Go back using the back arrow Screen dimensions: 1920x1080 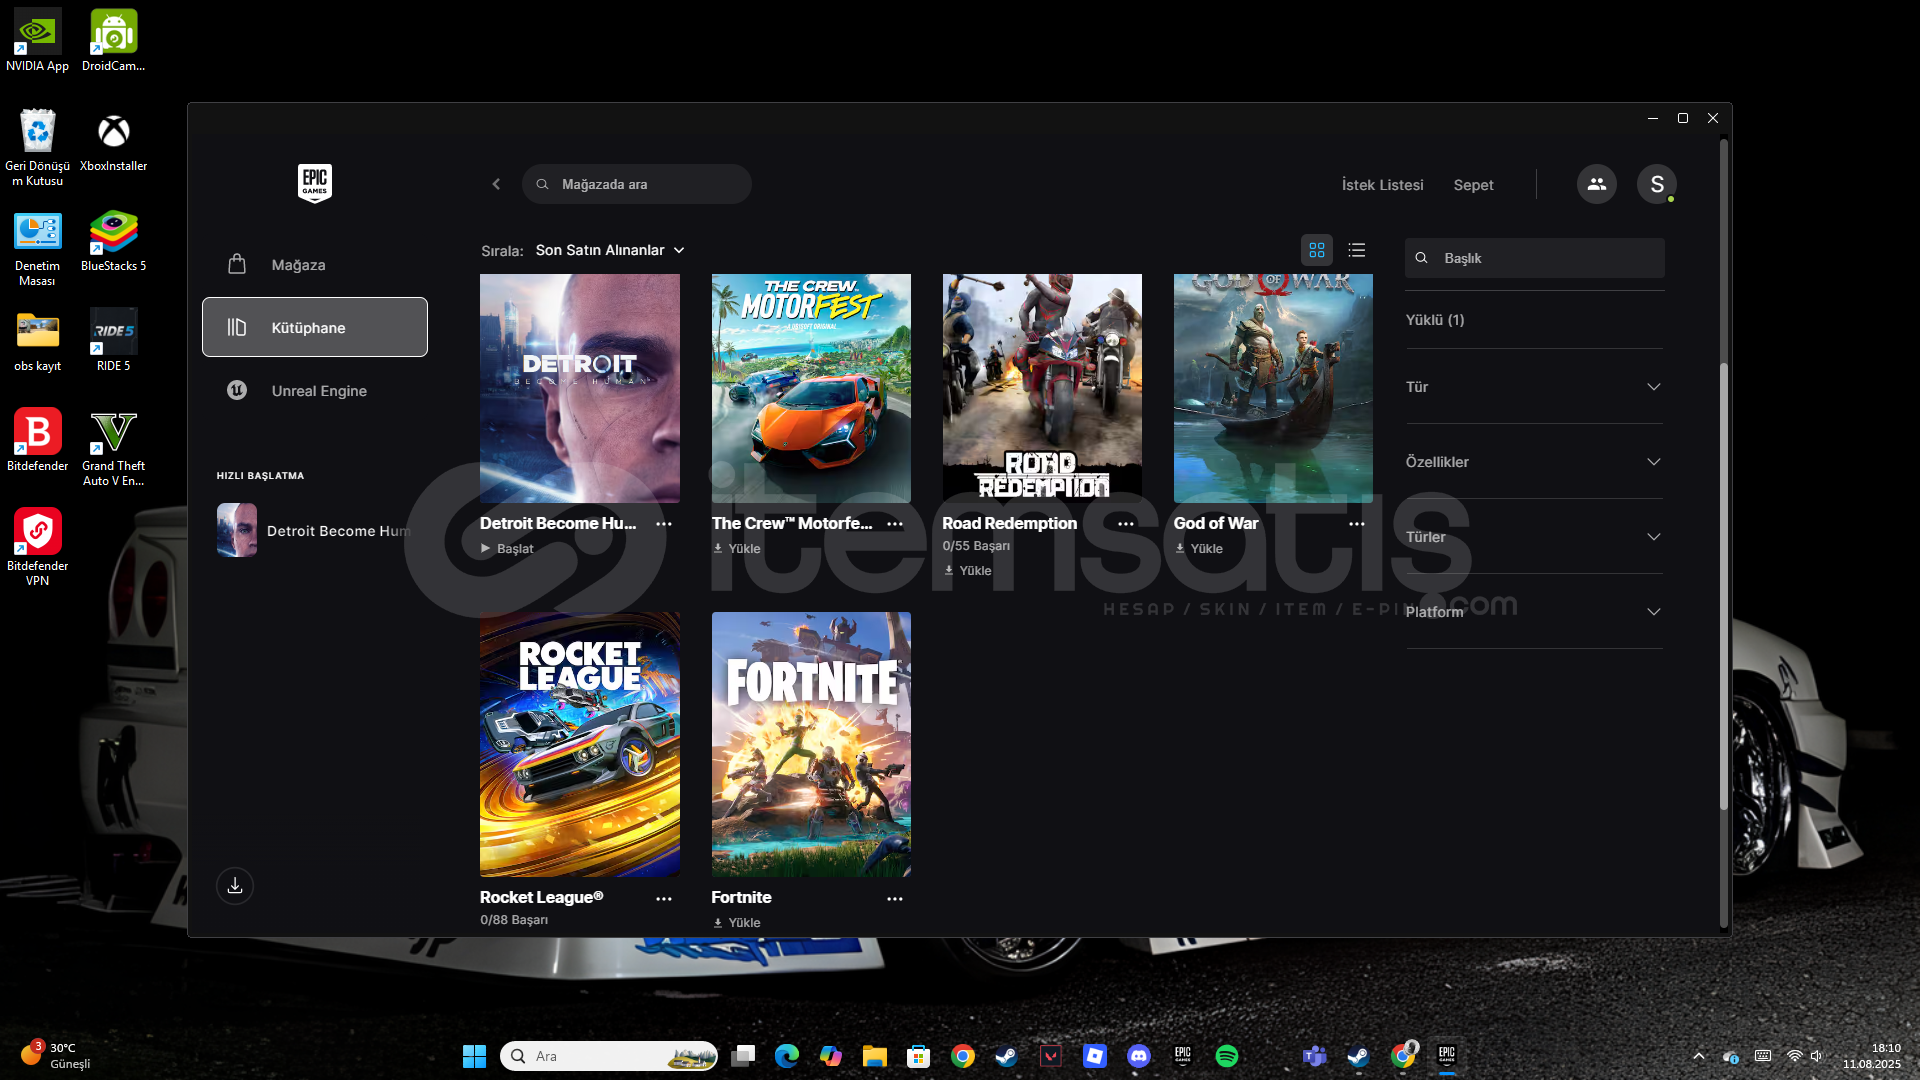tap(496, 184)
